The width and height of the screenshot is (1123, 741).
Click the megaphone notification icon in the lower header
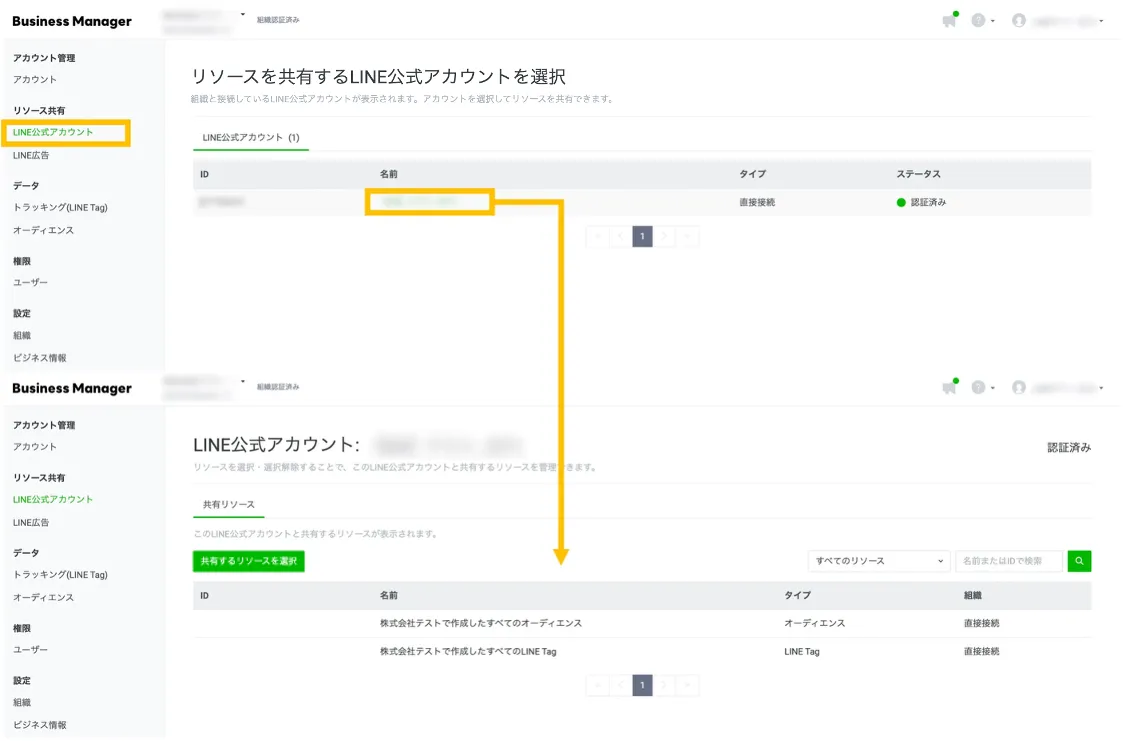(949, 388)
